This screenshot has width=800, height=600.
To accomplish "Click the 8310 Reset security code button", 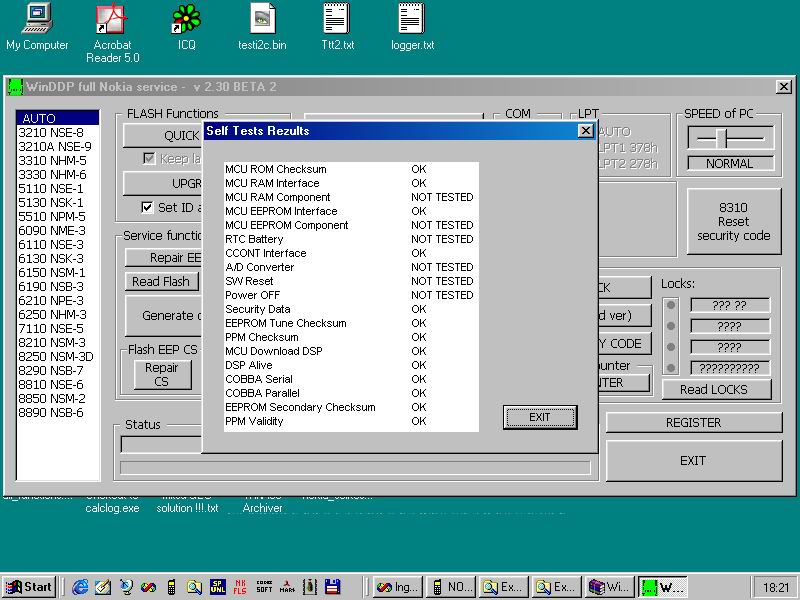I will pos(734,221).
